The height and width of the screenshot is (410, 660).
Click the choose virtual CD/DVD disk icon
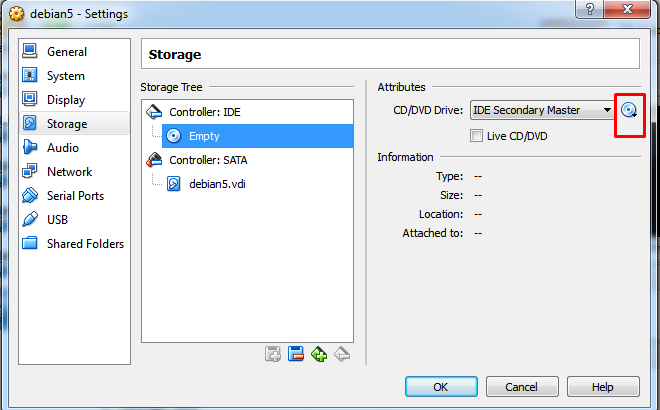coord(629,110)
